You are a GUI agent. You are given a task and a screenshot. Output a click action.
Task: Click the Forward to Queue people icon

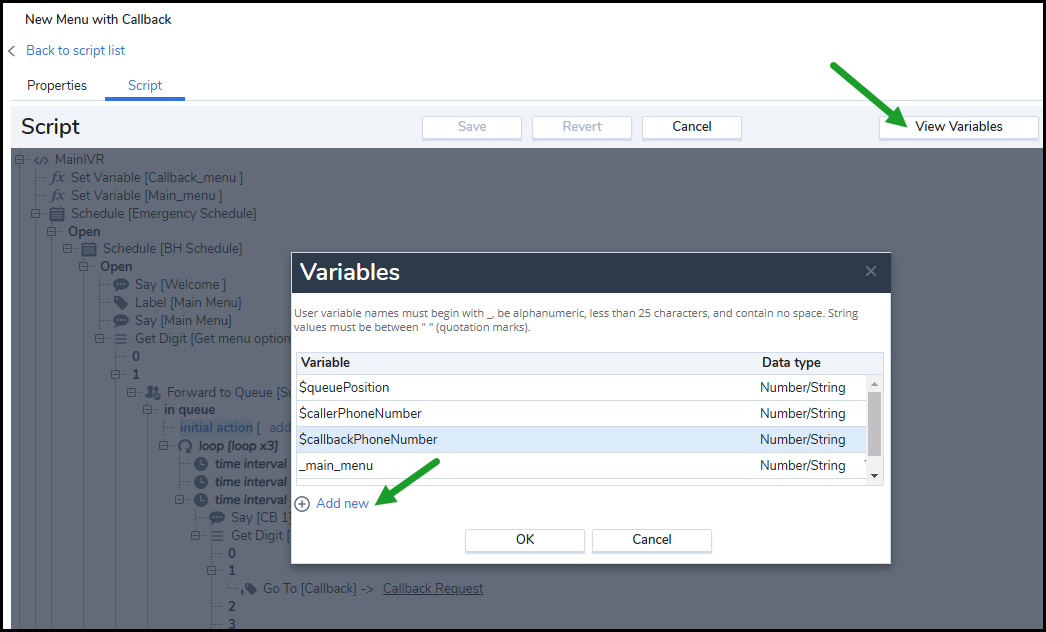click(153, 392)
